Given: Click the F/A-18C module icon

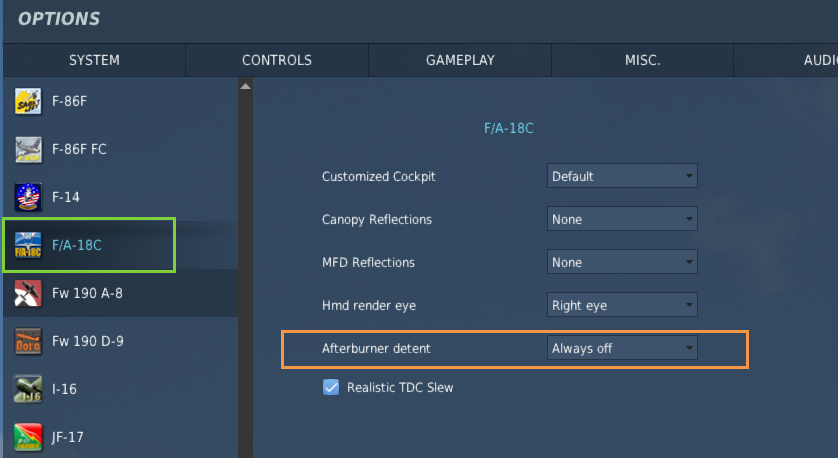Looking at the screenshot, I should (x=28, y=245).
